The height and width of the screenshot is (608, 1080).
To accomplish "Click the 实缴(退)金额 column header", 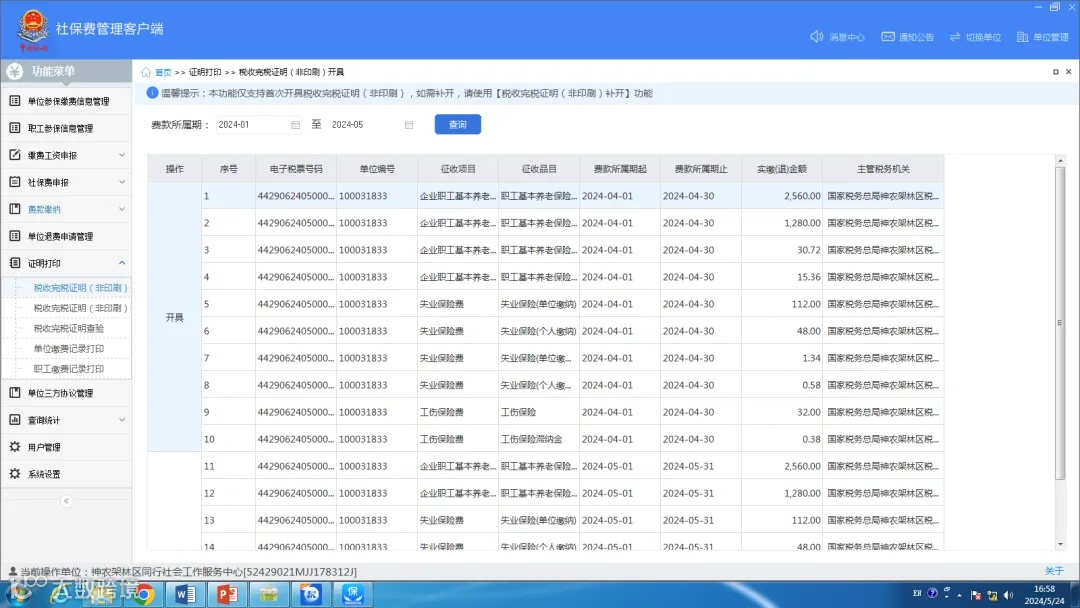I will [x=782, y=169].
